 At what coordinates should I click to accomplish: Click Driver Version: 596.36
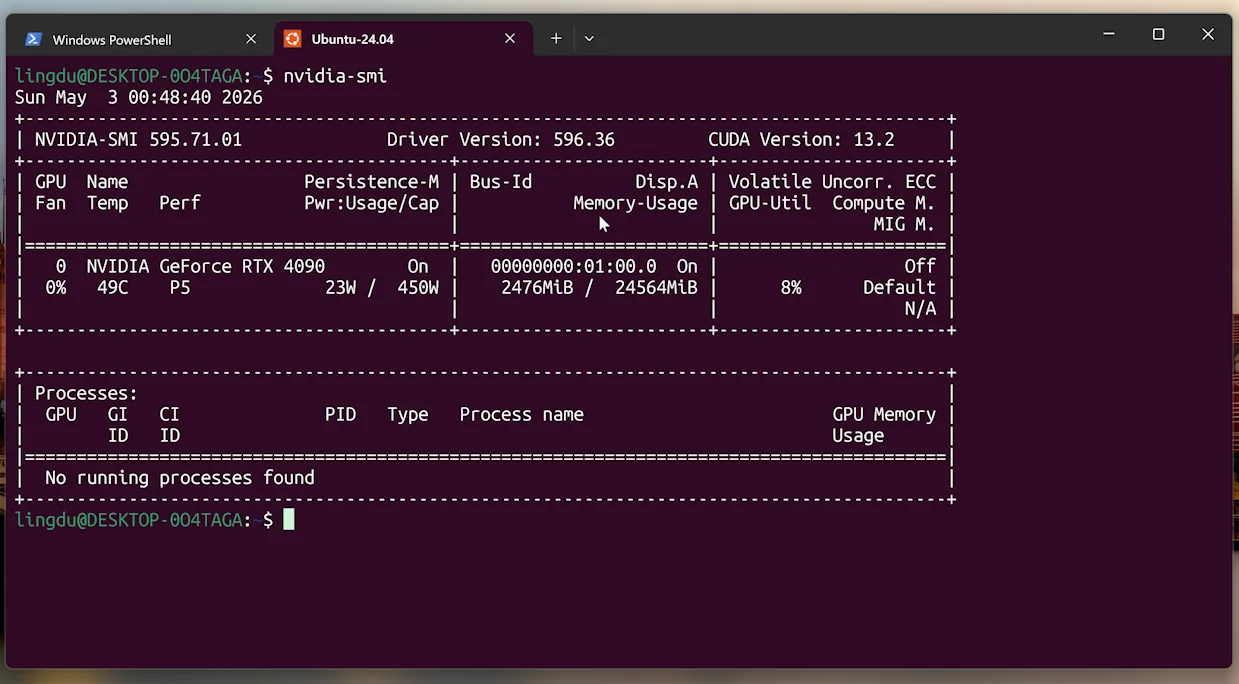501,140
